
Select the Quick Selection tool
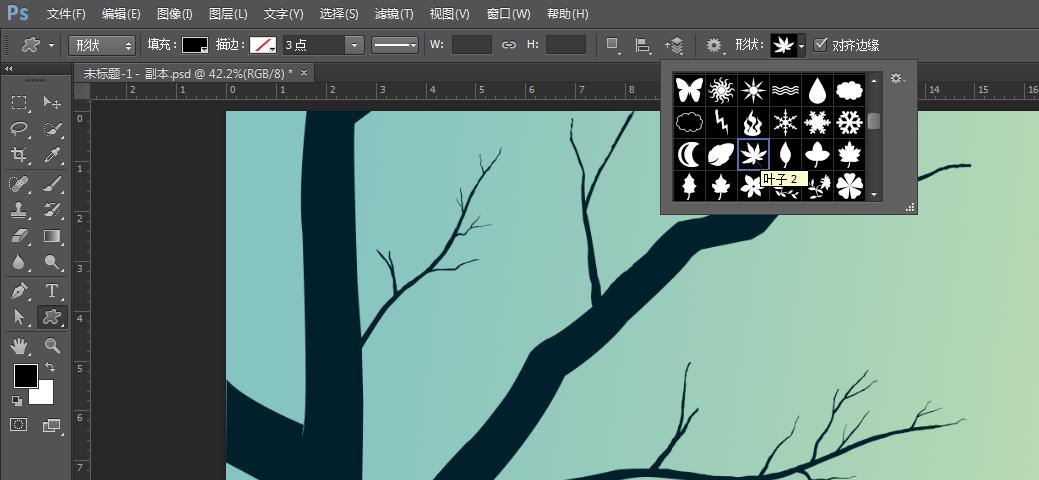52,129
